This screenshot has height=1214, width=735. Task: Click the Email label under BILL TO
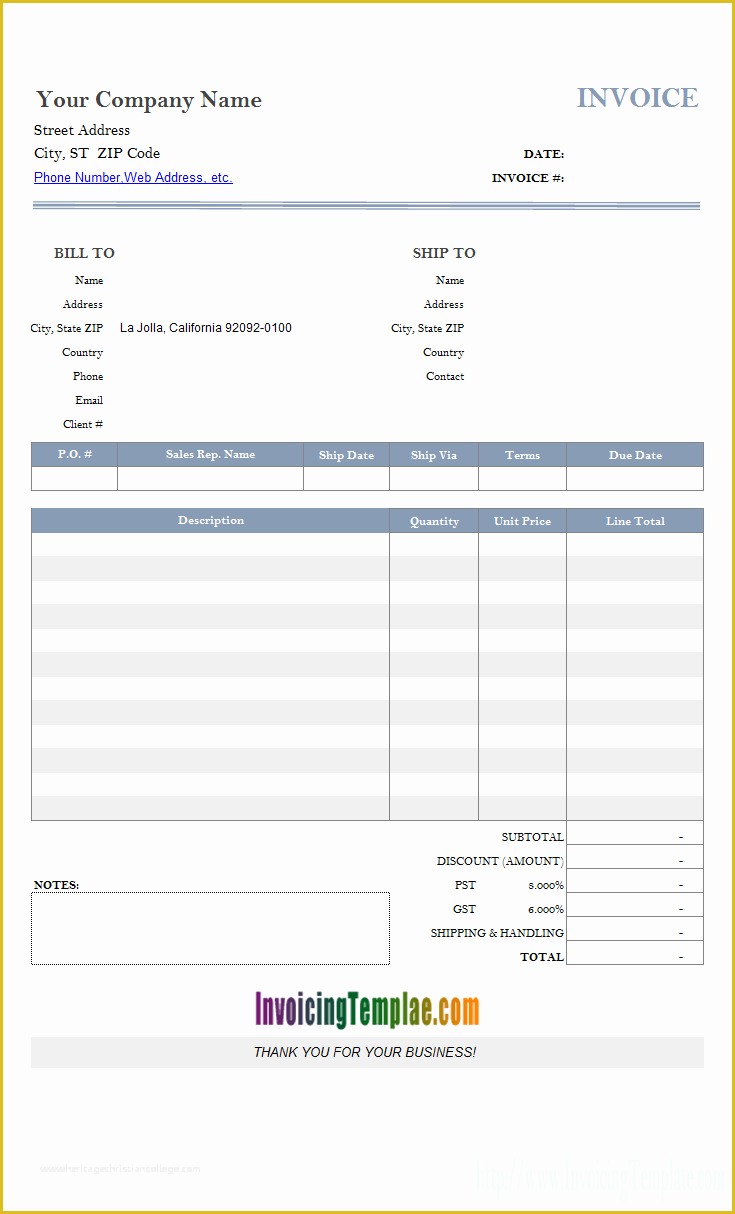coord(89,401)
